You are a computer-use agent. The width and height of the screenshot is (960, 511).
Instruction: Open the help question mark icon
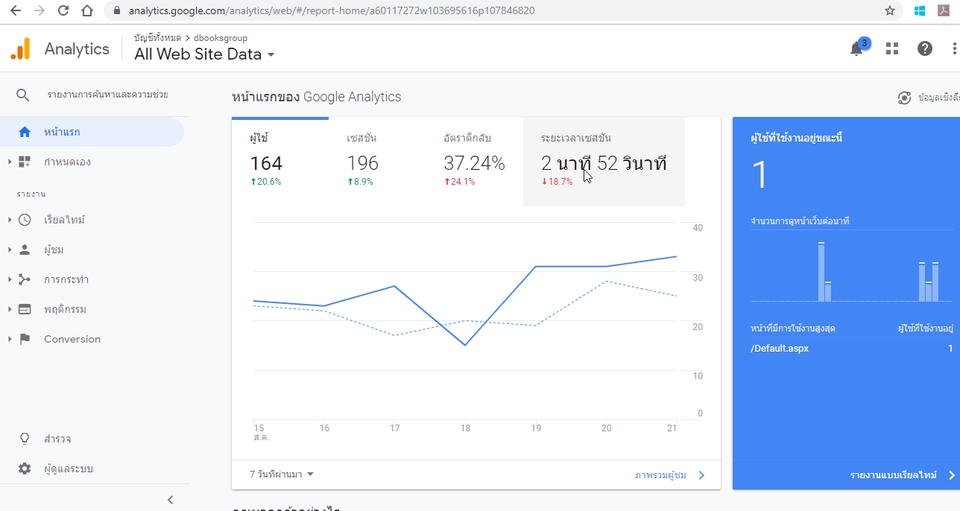click(x=925, y=49)
